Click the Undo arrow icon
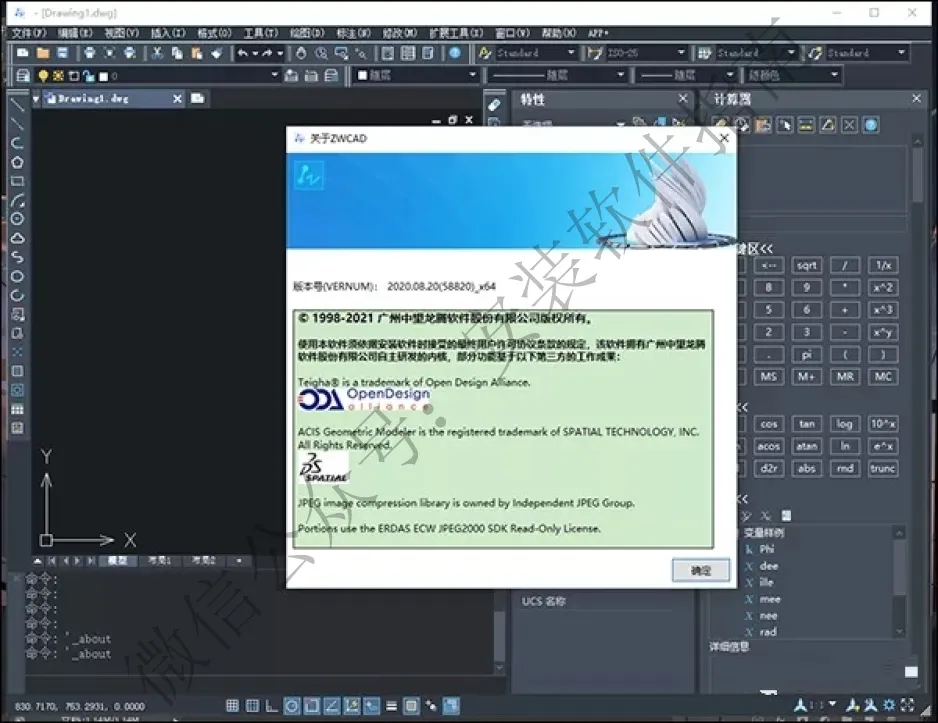This screenshot has height=723, width=938. [242, 53]
